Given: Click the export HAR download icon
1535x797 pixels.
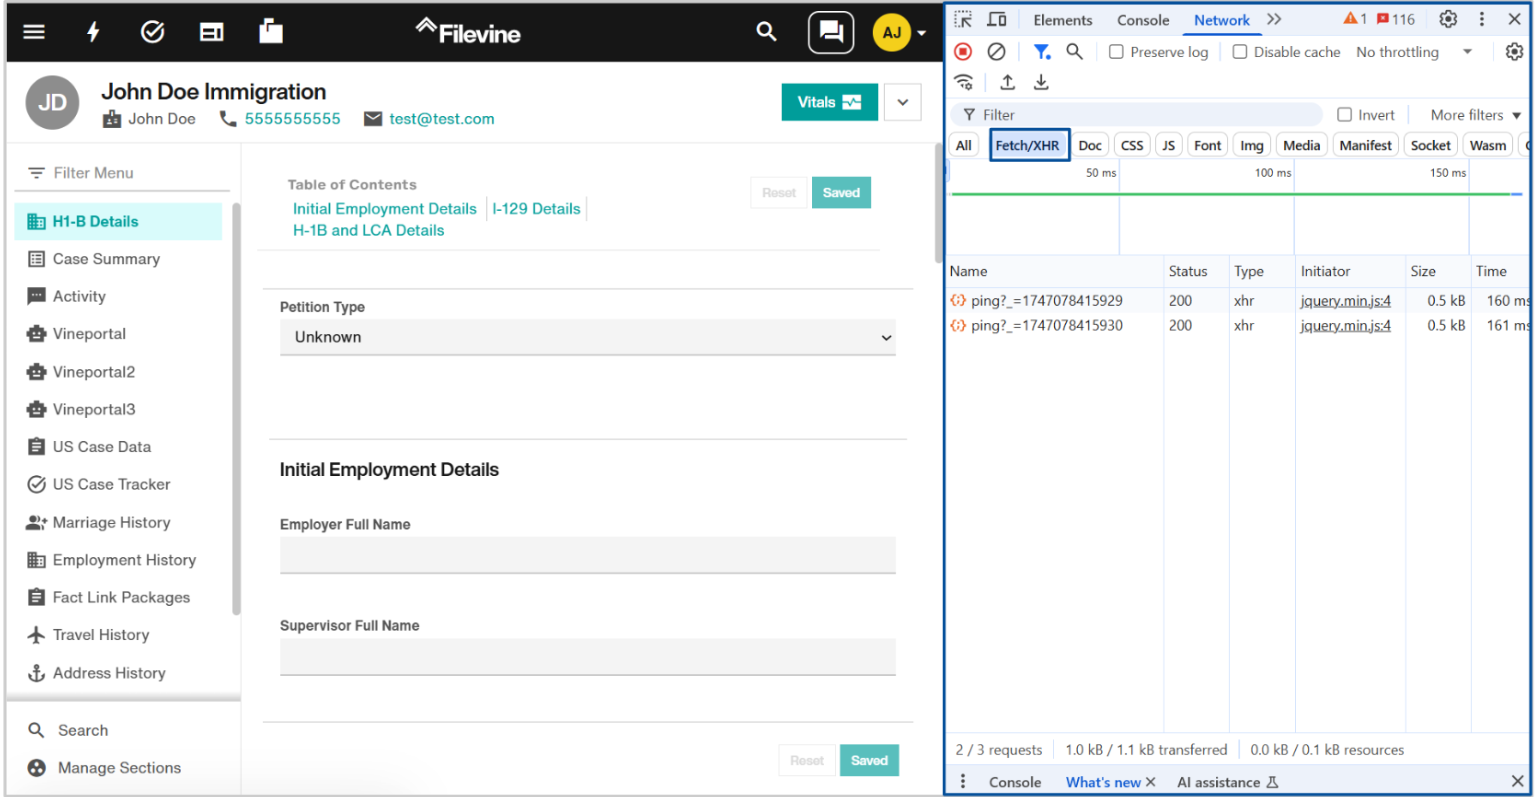Looking at the screenshot, I should (1041, 82).
